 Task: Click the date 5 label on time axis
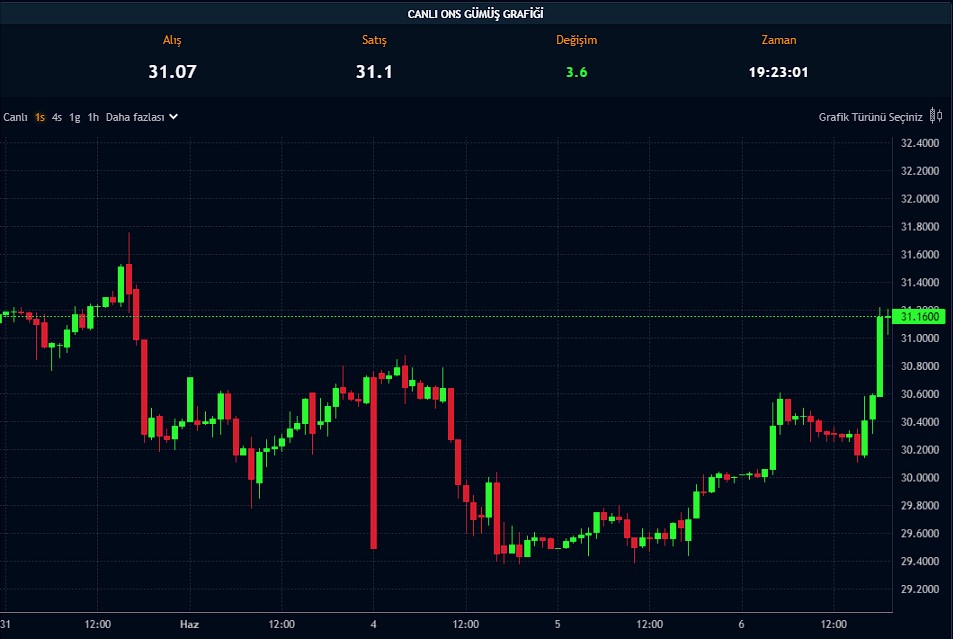coord(557,623)
